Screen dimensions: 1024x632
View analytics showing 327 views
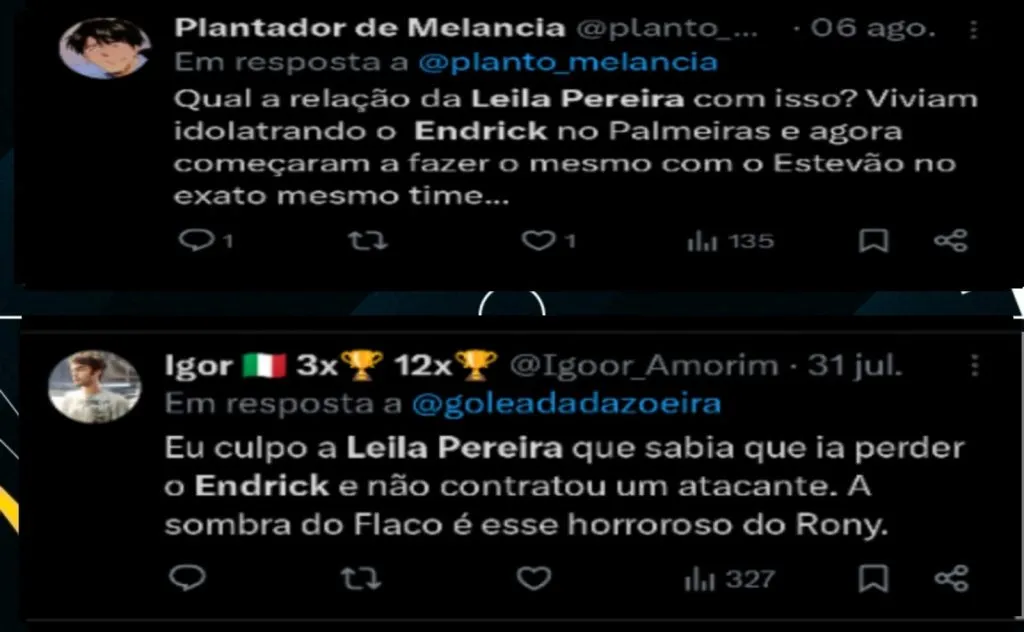pos(729,579)
